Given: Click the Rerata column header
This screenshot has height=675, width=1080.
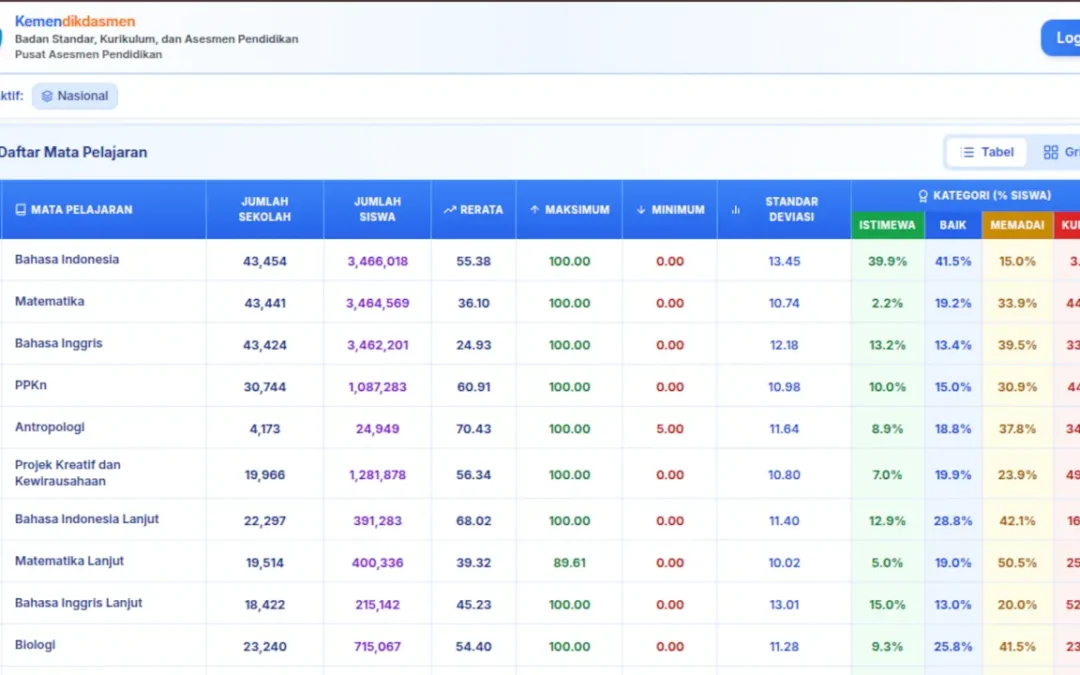Looking at the screenshot, I should tap(474, 209).
